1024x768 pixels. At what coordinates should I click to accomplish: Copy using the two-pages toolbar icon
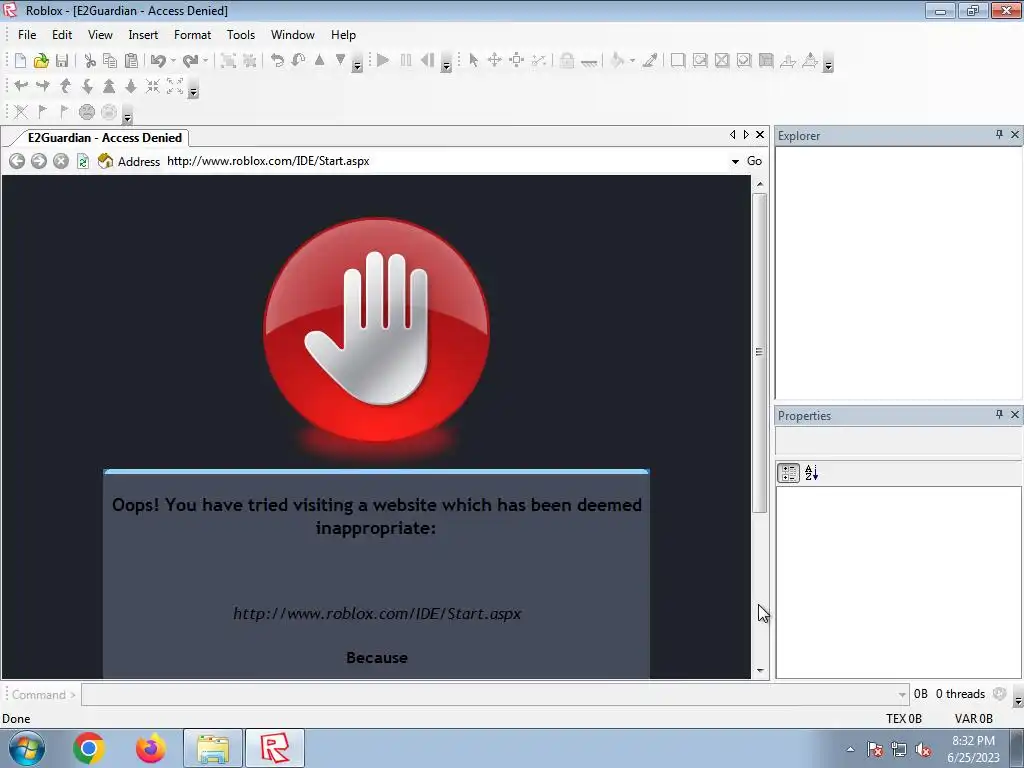110,61
